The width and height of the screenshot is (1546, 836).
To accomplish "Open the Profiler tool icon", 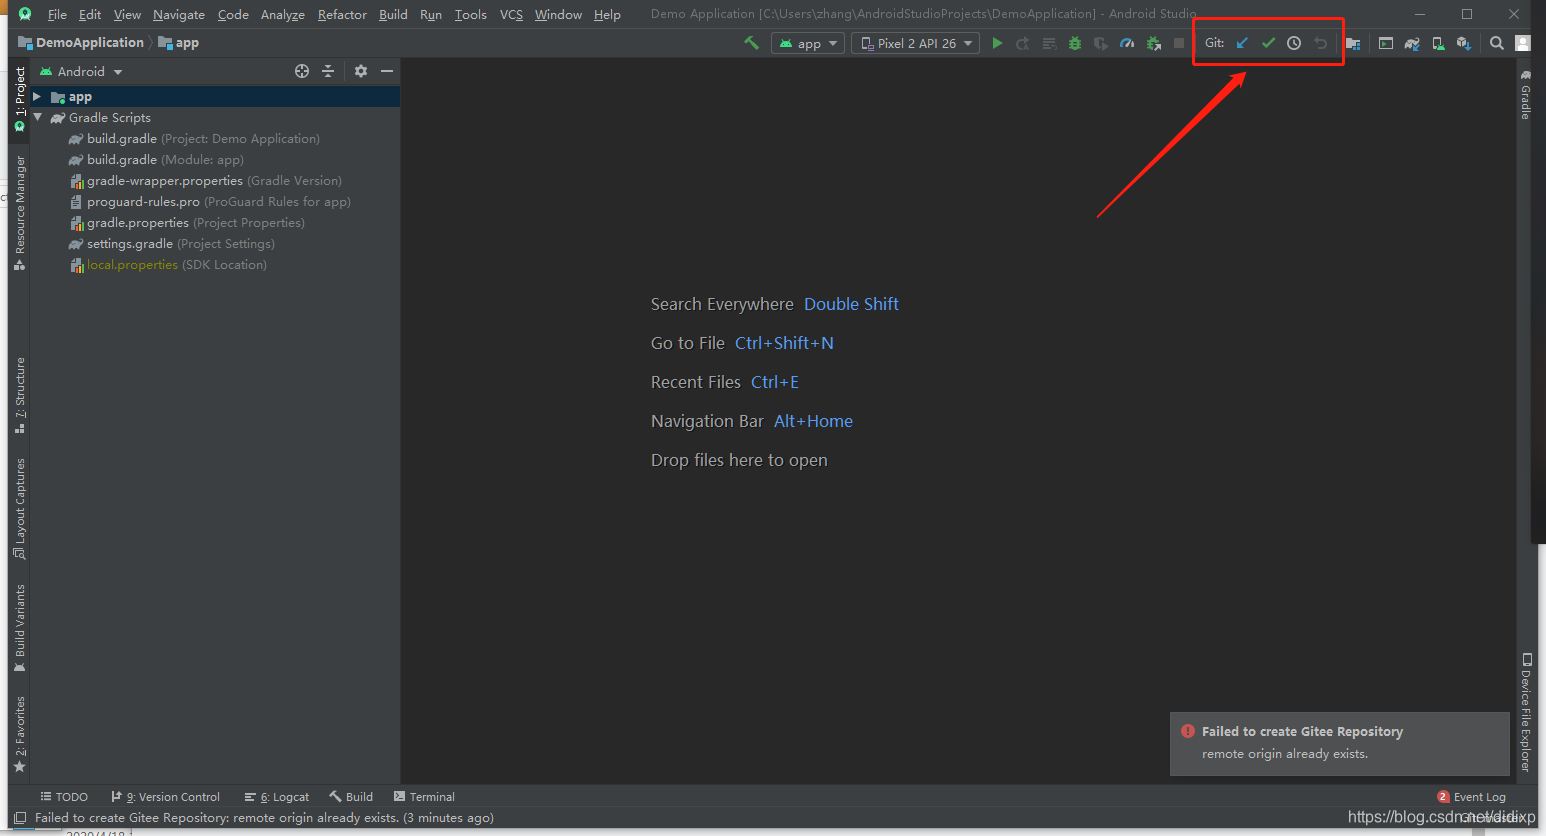I will point(1126,43).
